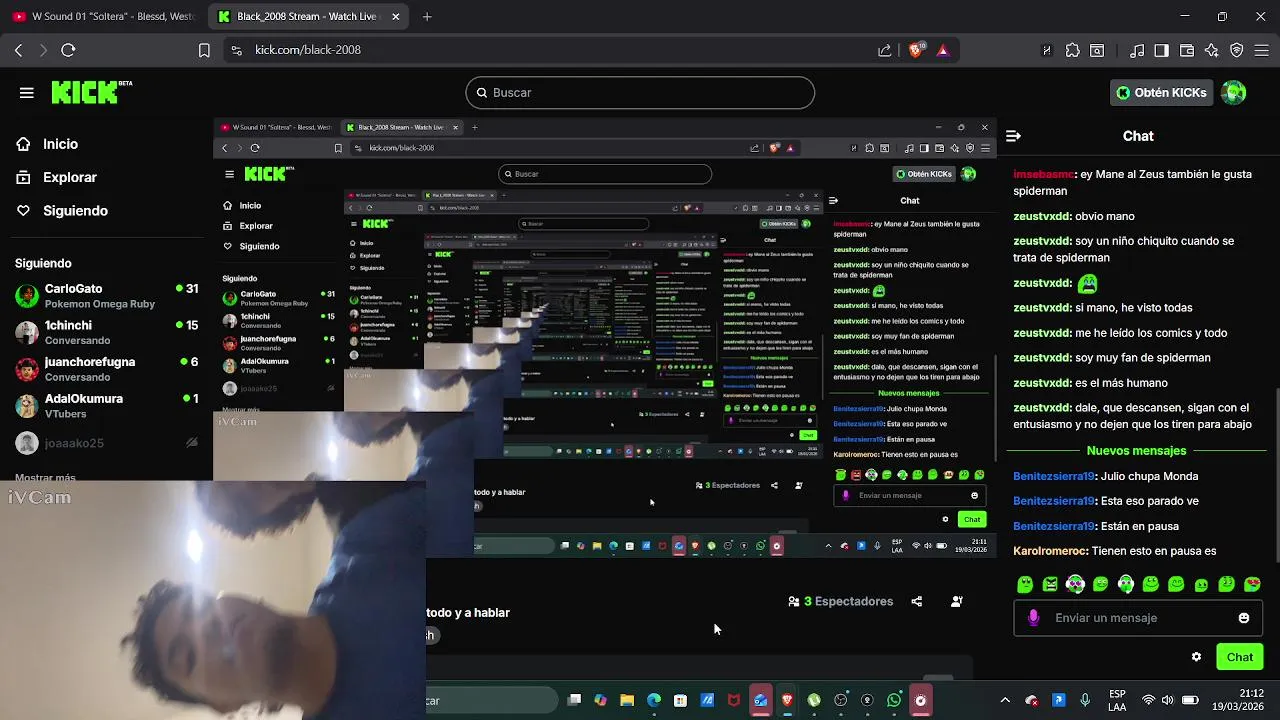The width and height of the screenshot is (1280, 720).
Task: Close the Black_2008 Stream tab
Action: (396, 17)
